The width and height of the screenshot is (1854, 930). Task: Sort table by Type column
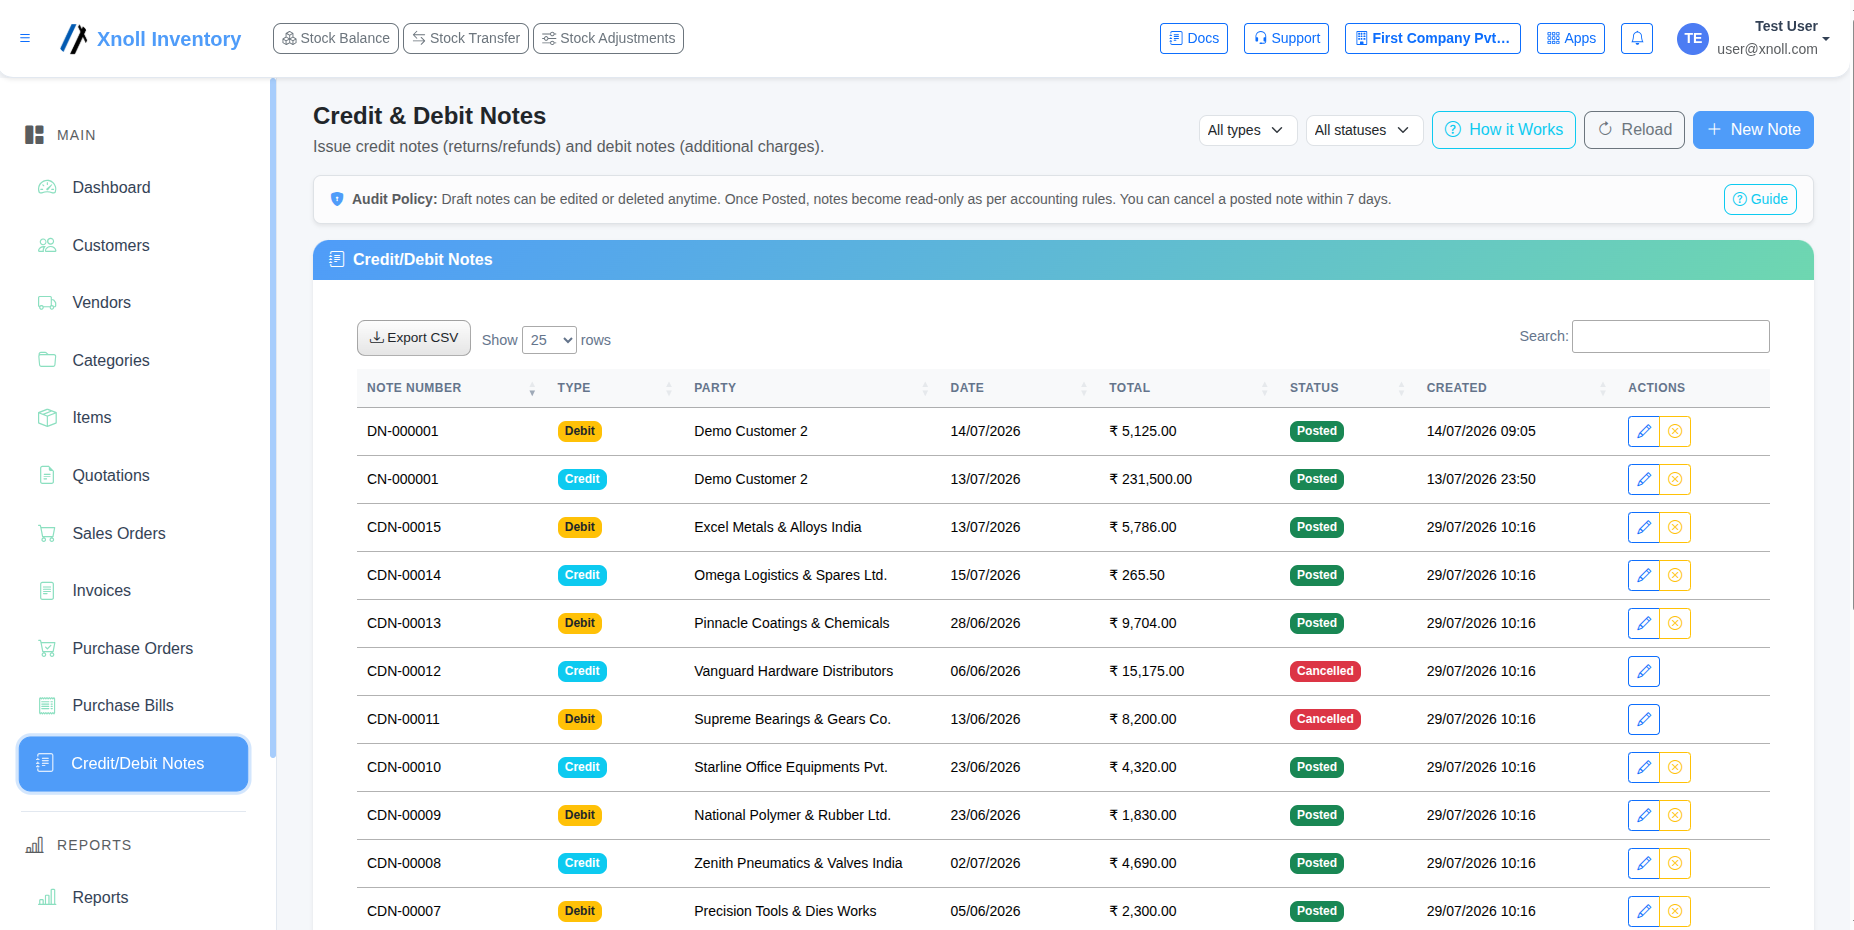[615, 388]
